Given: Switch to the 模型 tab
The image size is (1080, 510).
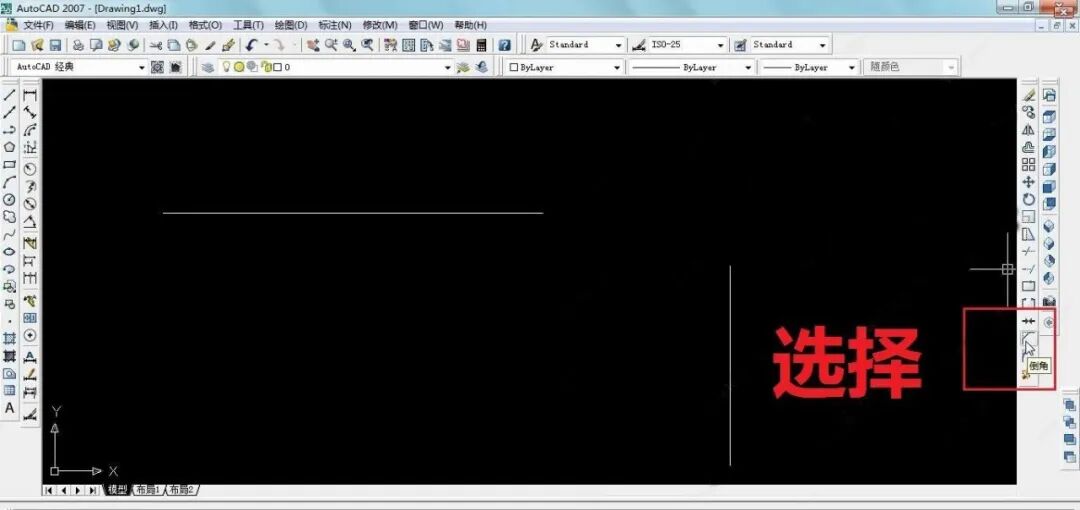Looking at the screenshot, I should [x=117, y=490].
